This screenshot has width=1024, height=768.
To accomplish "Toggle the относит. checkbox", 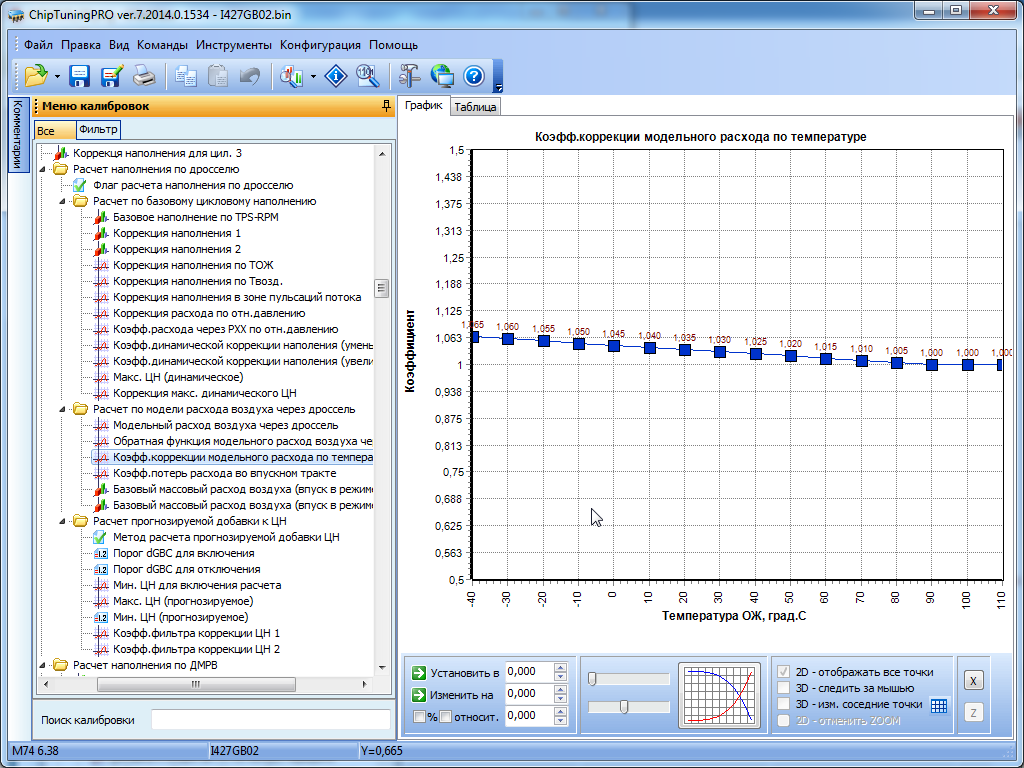I will [446, 716].
